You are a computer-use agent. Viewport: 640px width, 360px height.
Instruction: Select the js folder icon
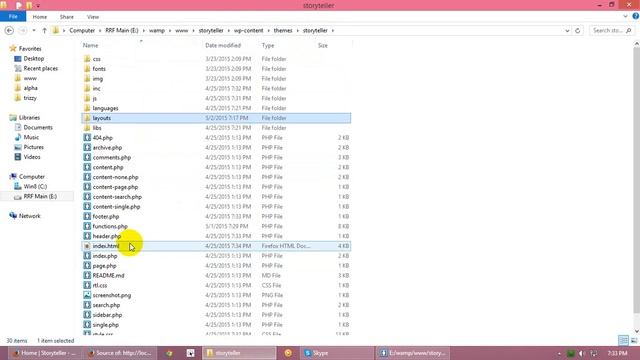[x=87, y=98]
